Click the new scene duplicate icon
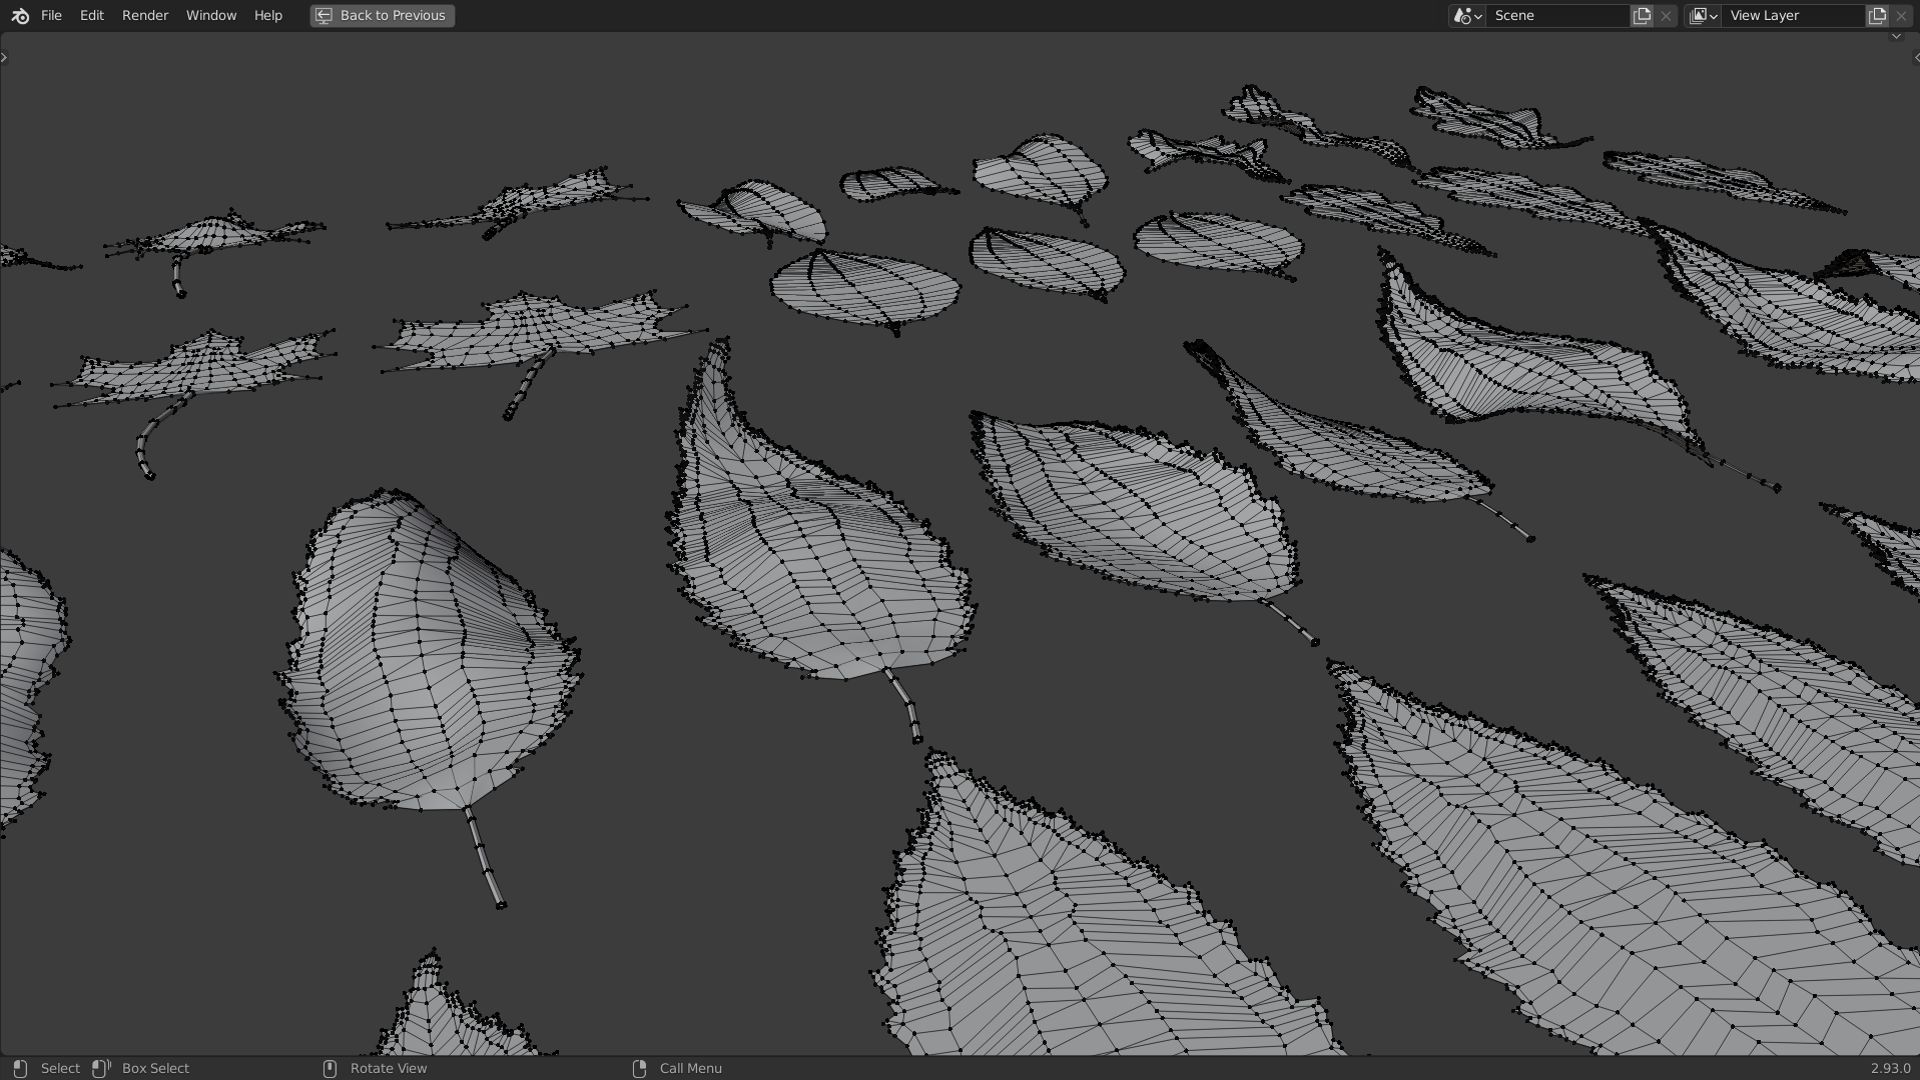The width and height of the screenshot is (1920, 1080). pos(1642,16)
